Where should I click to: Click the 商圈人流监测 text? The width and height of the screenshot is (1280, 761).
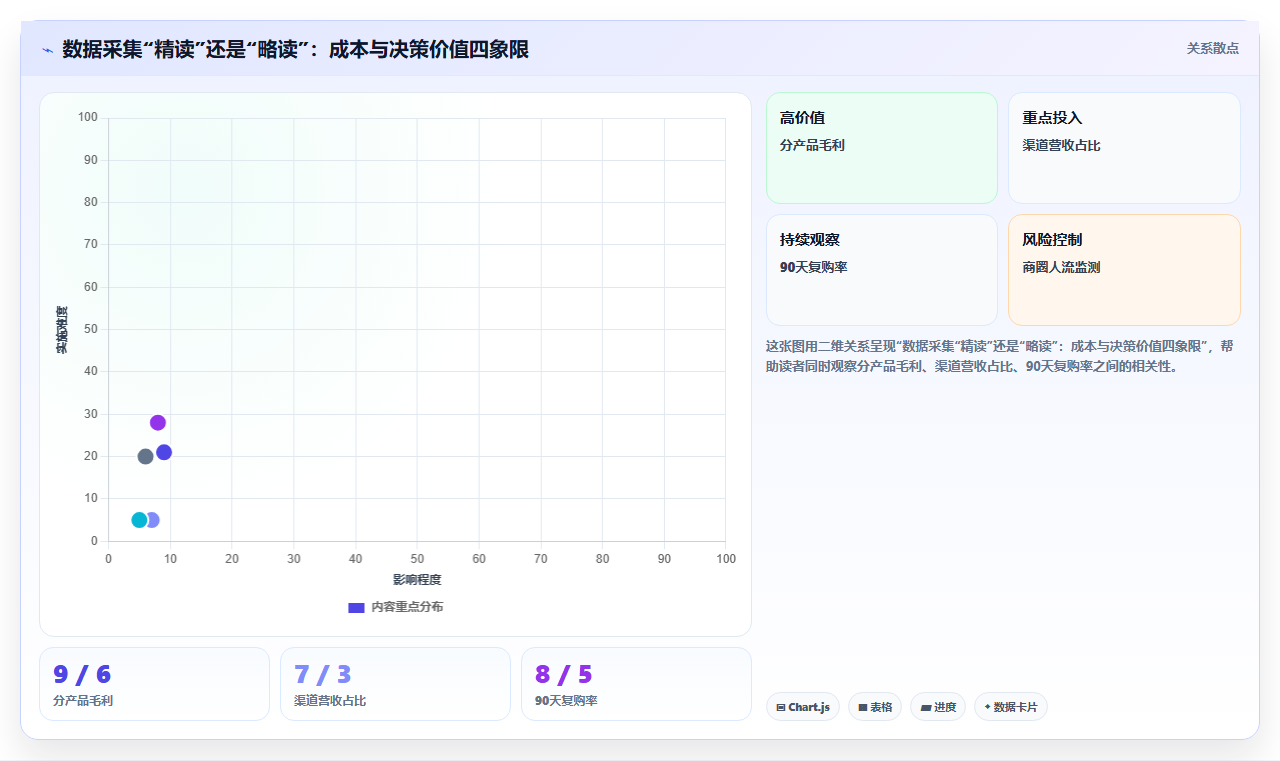(1061, 267)
